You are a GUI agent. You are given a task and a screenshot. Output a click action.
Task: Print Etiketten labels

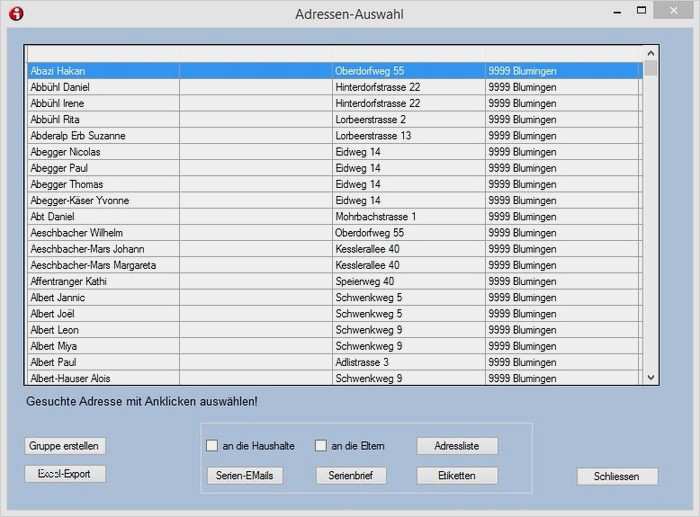point(457,476)
